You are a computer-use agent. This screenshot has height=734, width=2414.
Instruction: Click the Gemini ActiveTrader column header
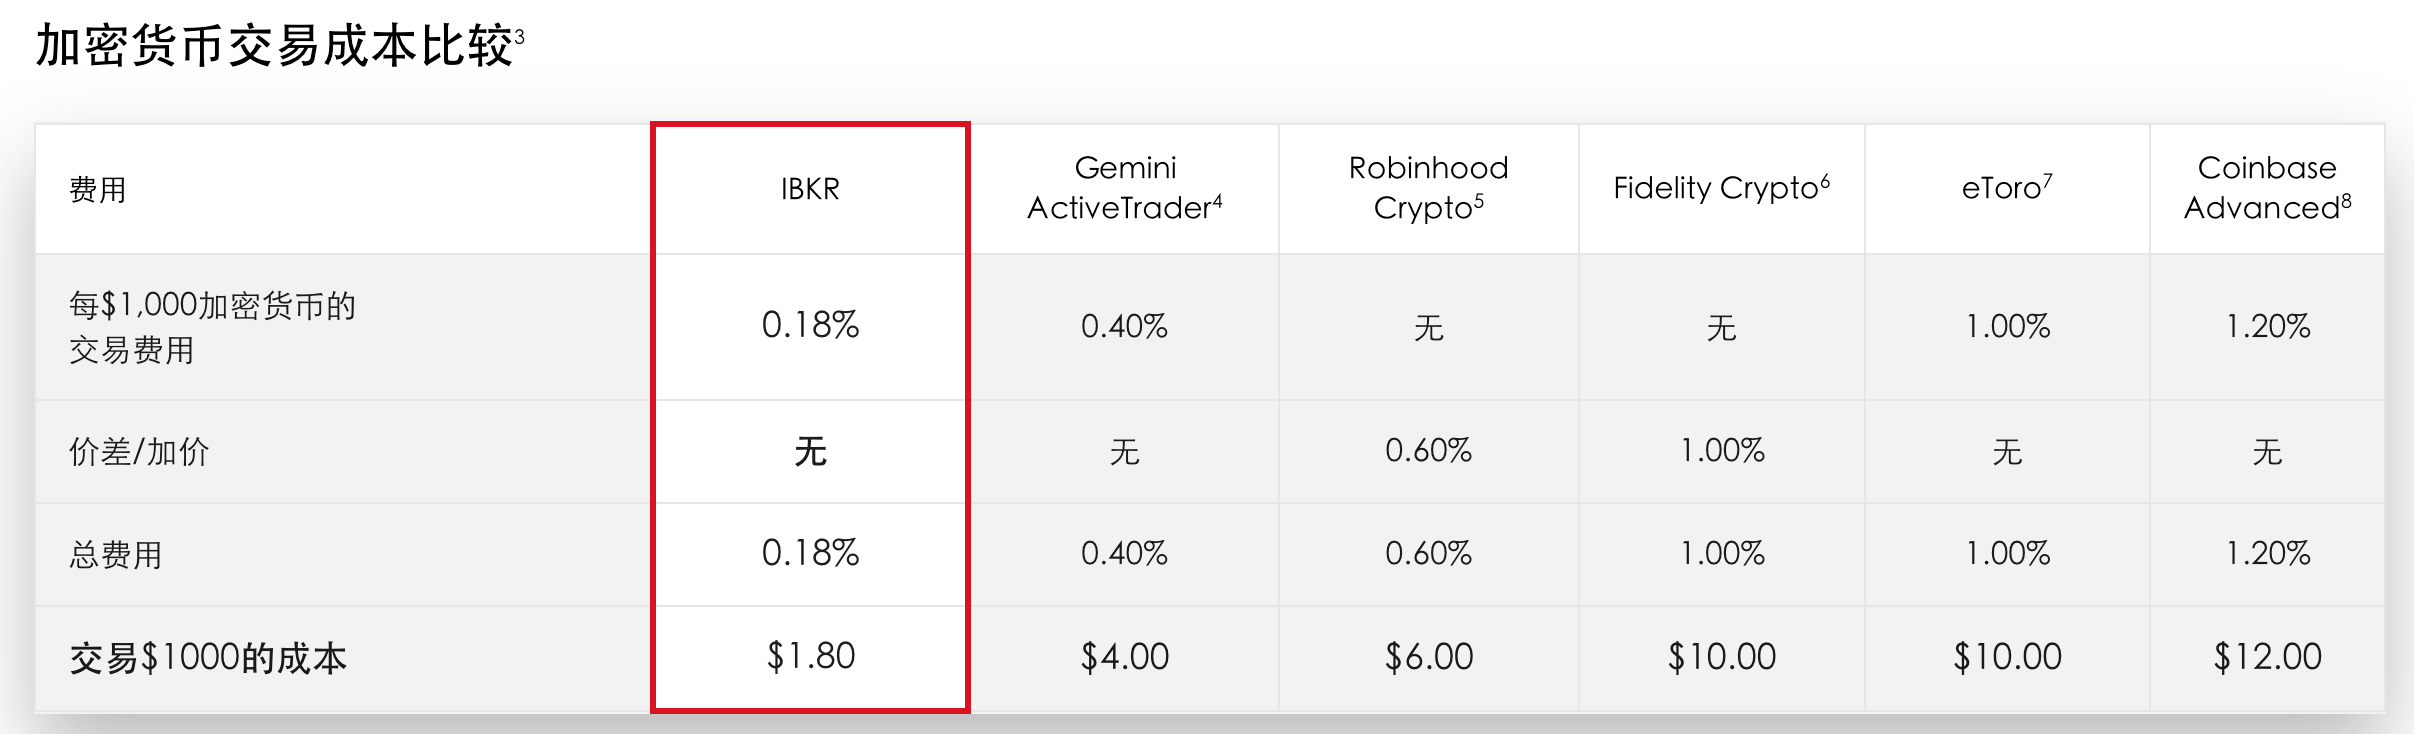point(1124,188)
